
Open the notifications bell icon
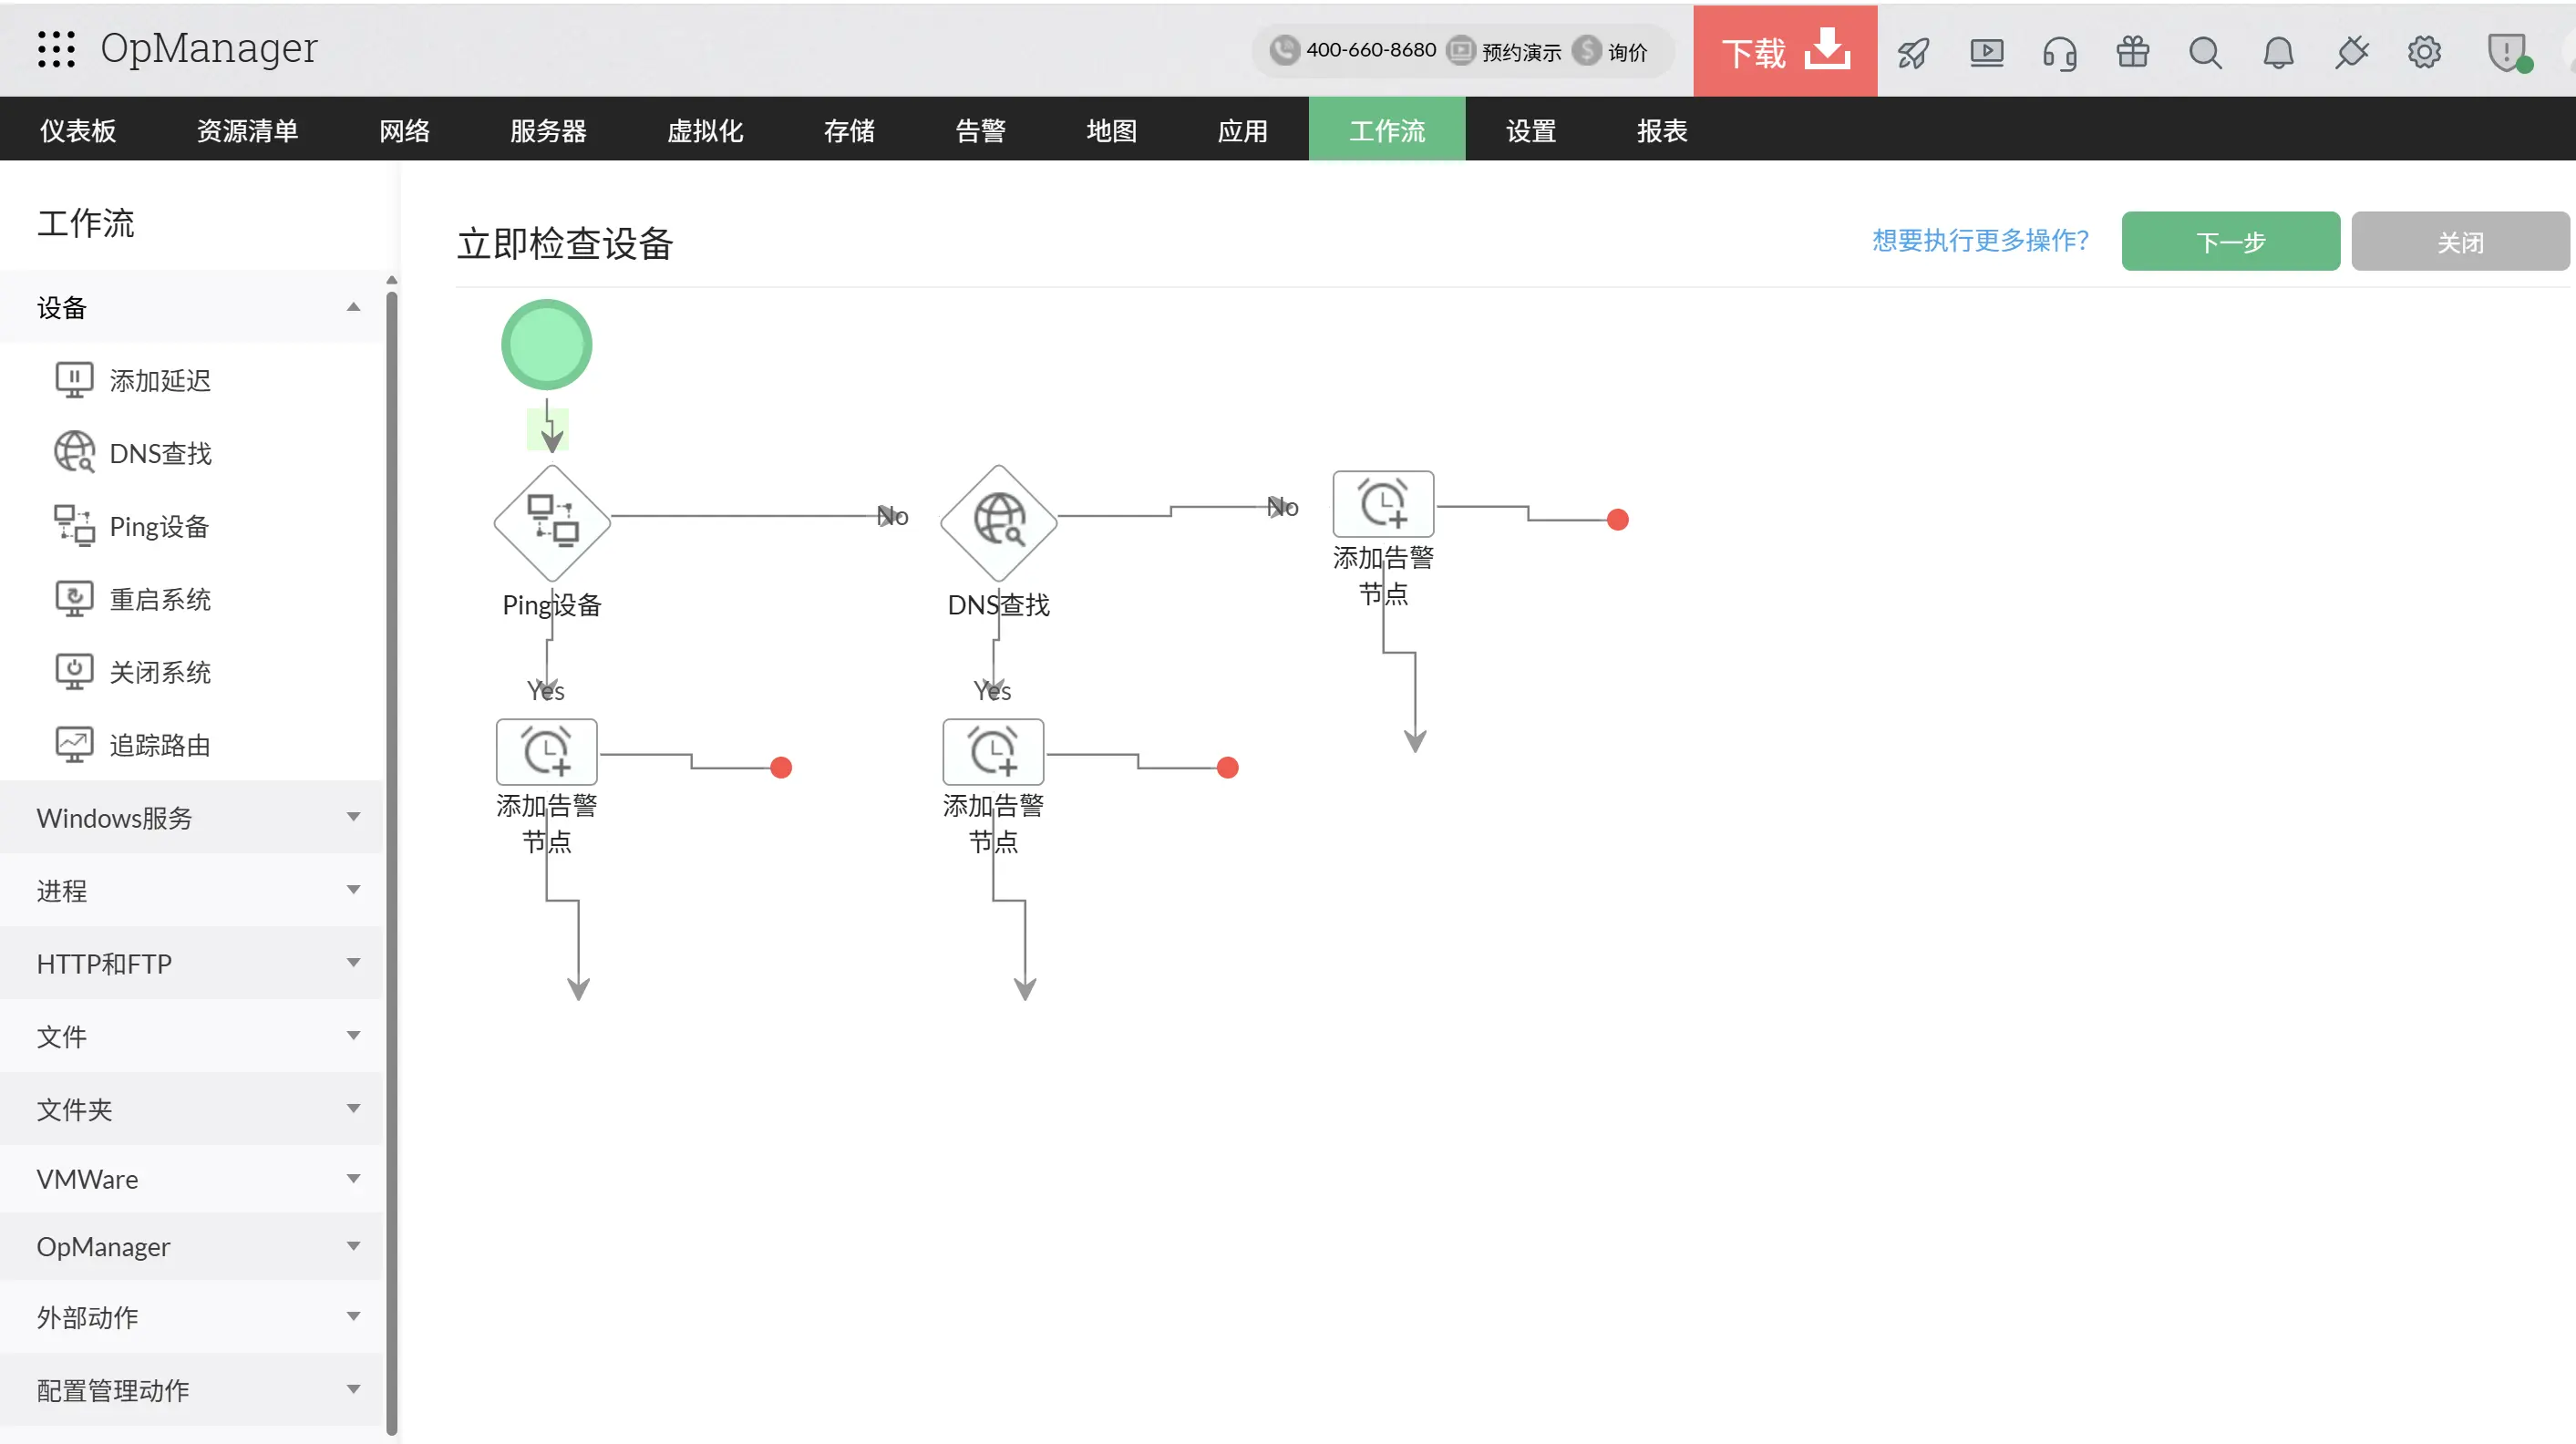pyautogui.click(x=2278, y=52)
